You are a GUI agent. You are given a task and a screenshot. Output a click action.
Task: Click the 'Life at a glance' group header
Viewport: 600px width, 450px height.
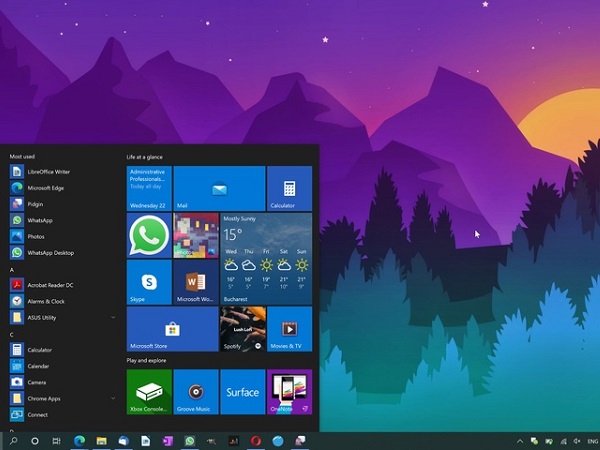[x=145, y=157]
